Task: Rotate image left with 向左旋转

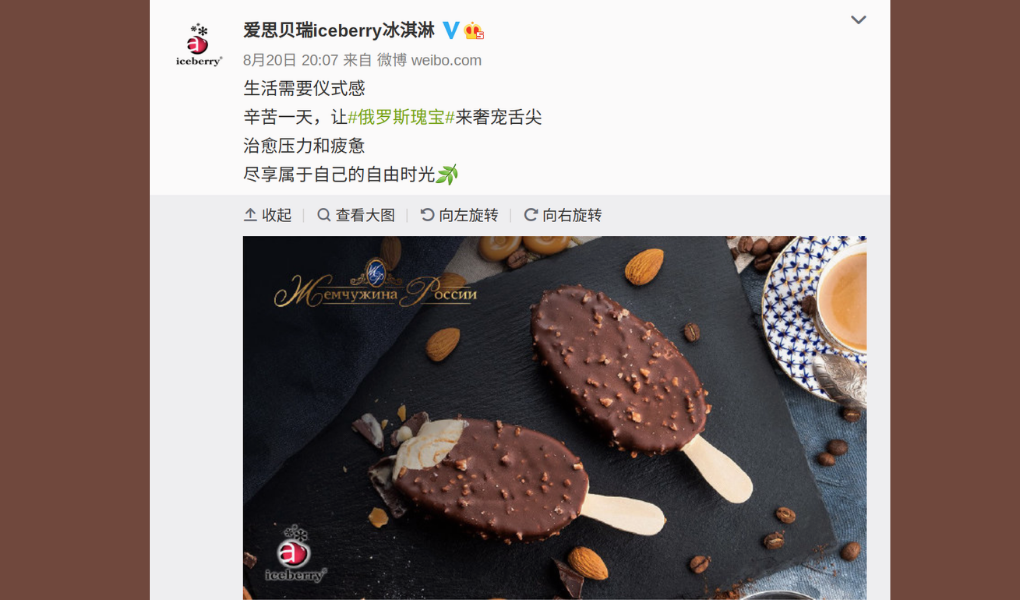Action: point(459,215)
